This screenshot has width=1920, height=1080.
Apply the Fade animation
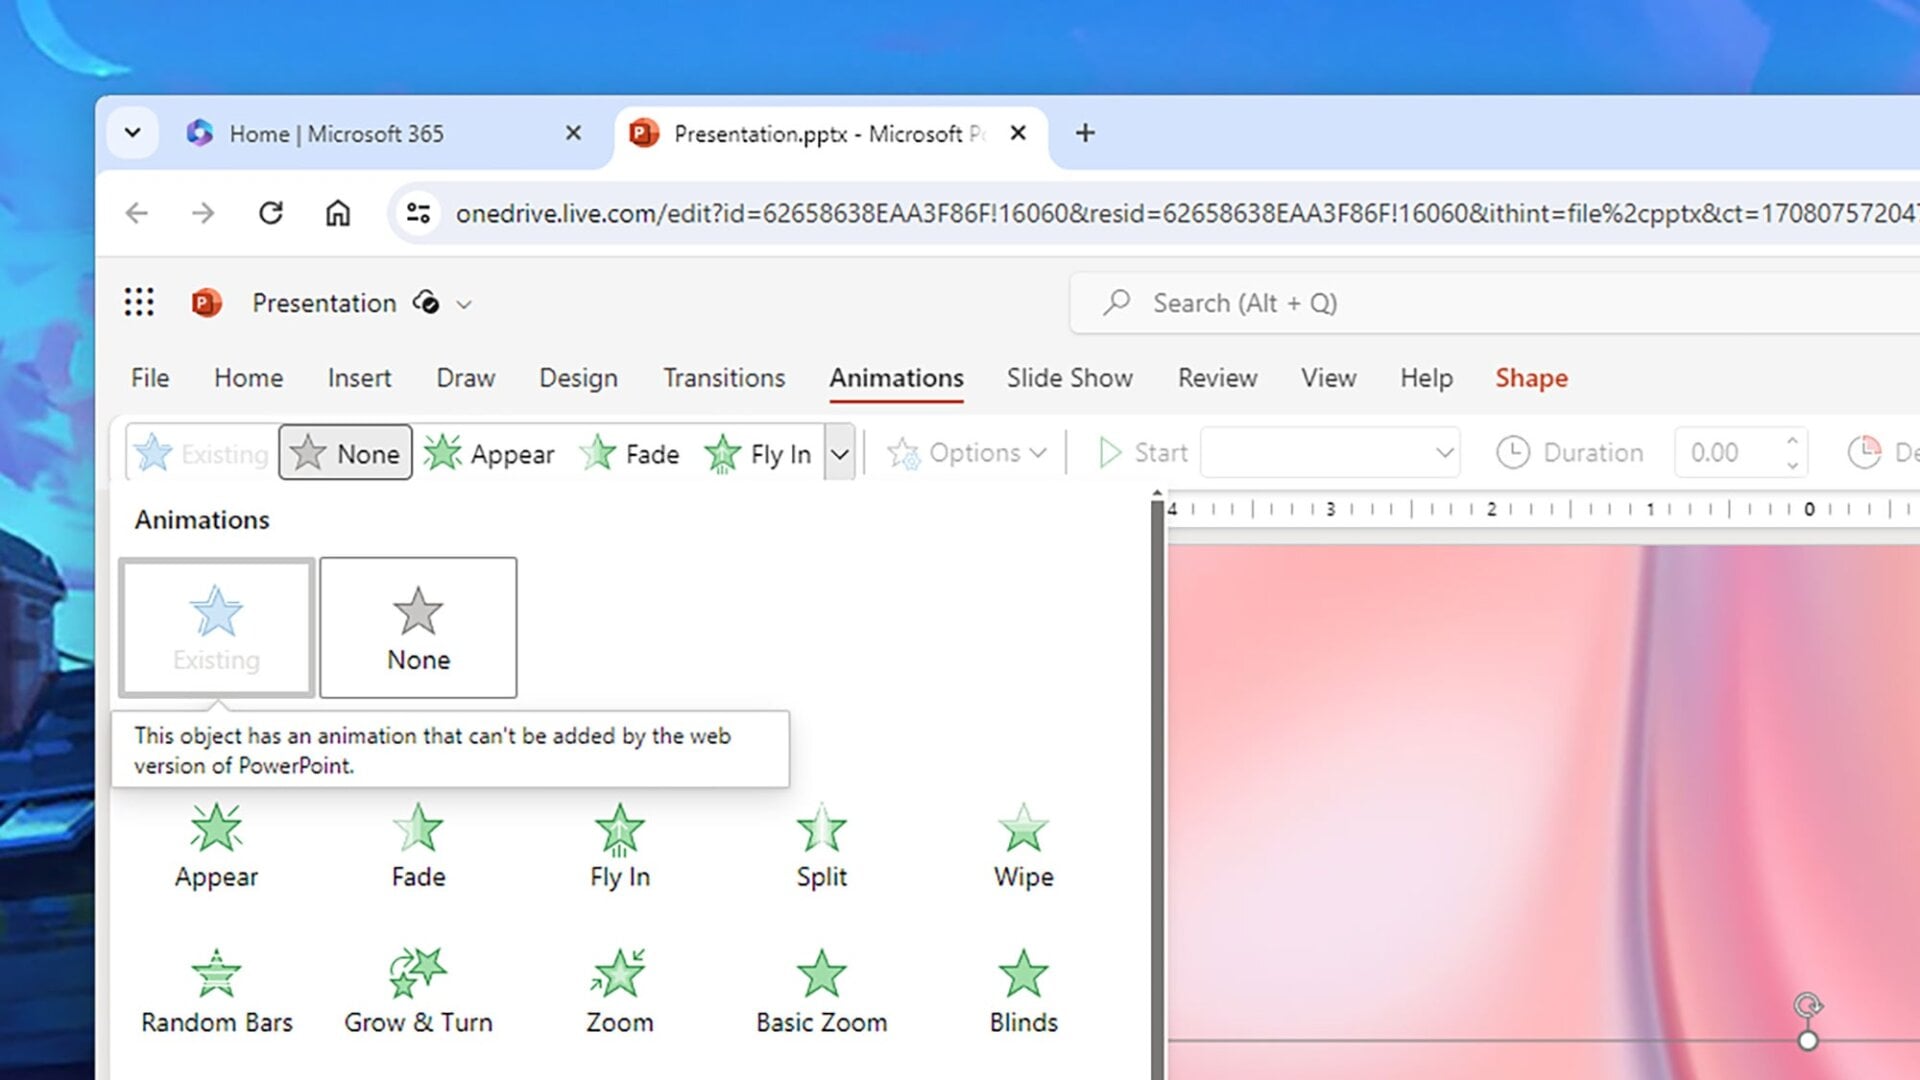(x=417, y=845)
